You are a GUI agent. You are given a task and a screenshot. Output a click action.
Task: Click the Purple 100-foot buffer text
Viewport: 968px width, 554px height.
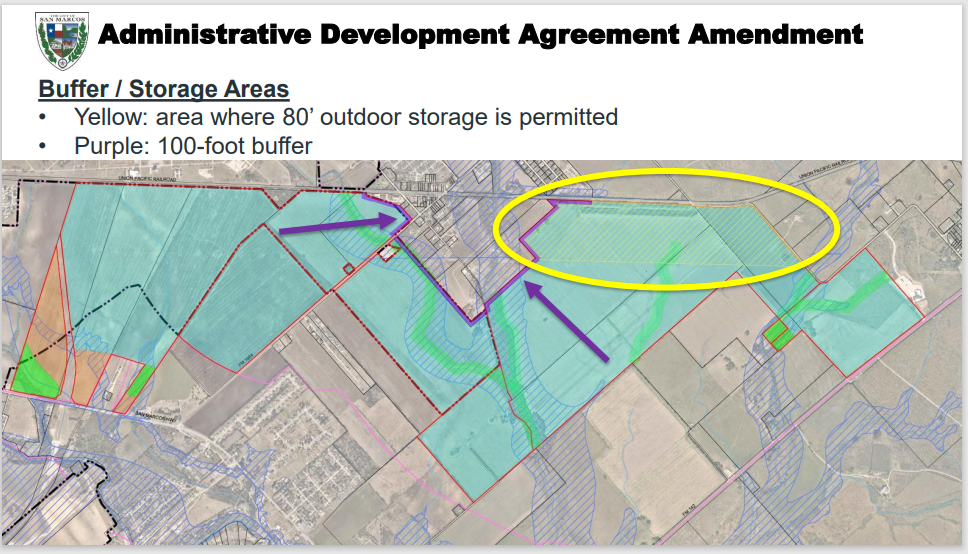point(193,146)
